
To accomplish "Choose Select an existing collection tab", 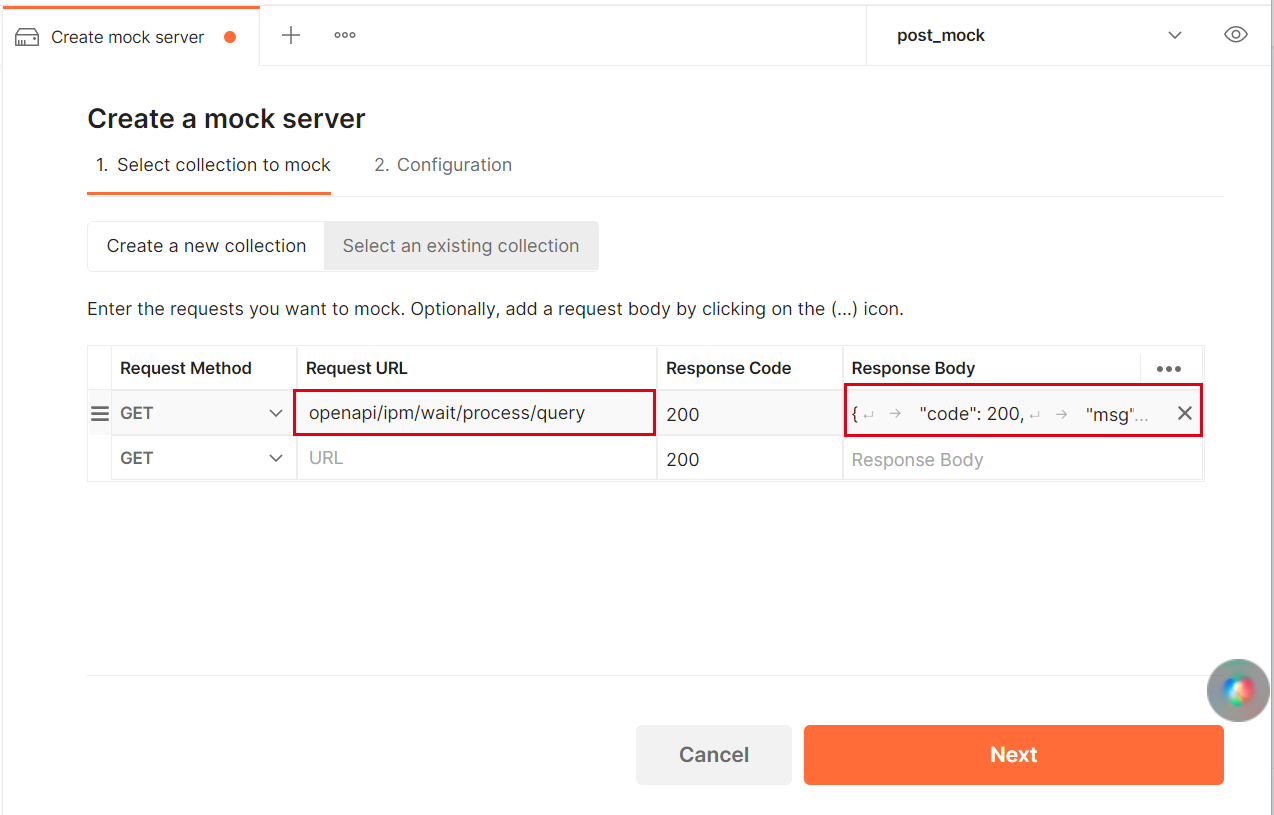I will pyautogui.click(x=461, y=246).
